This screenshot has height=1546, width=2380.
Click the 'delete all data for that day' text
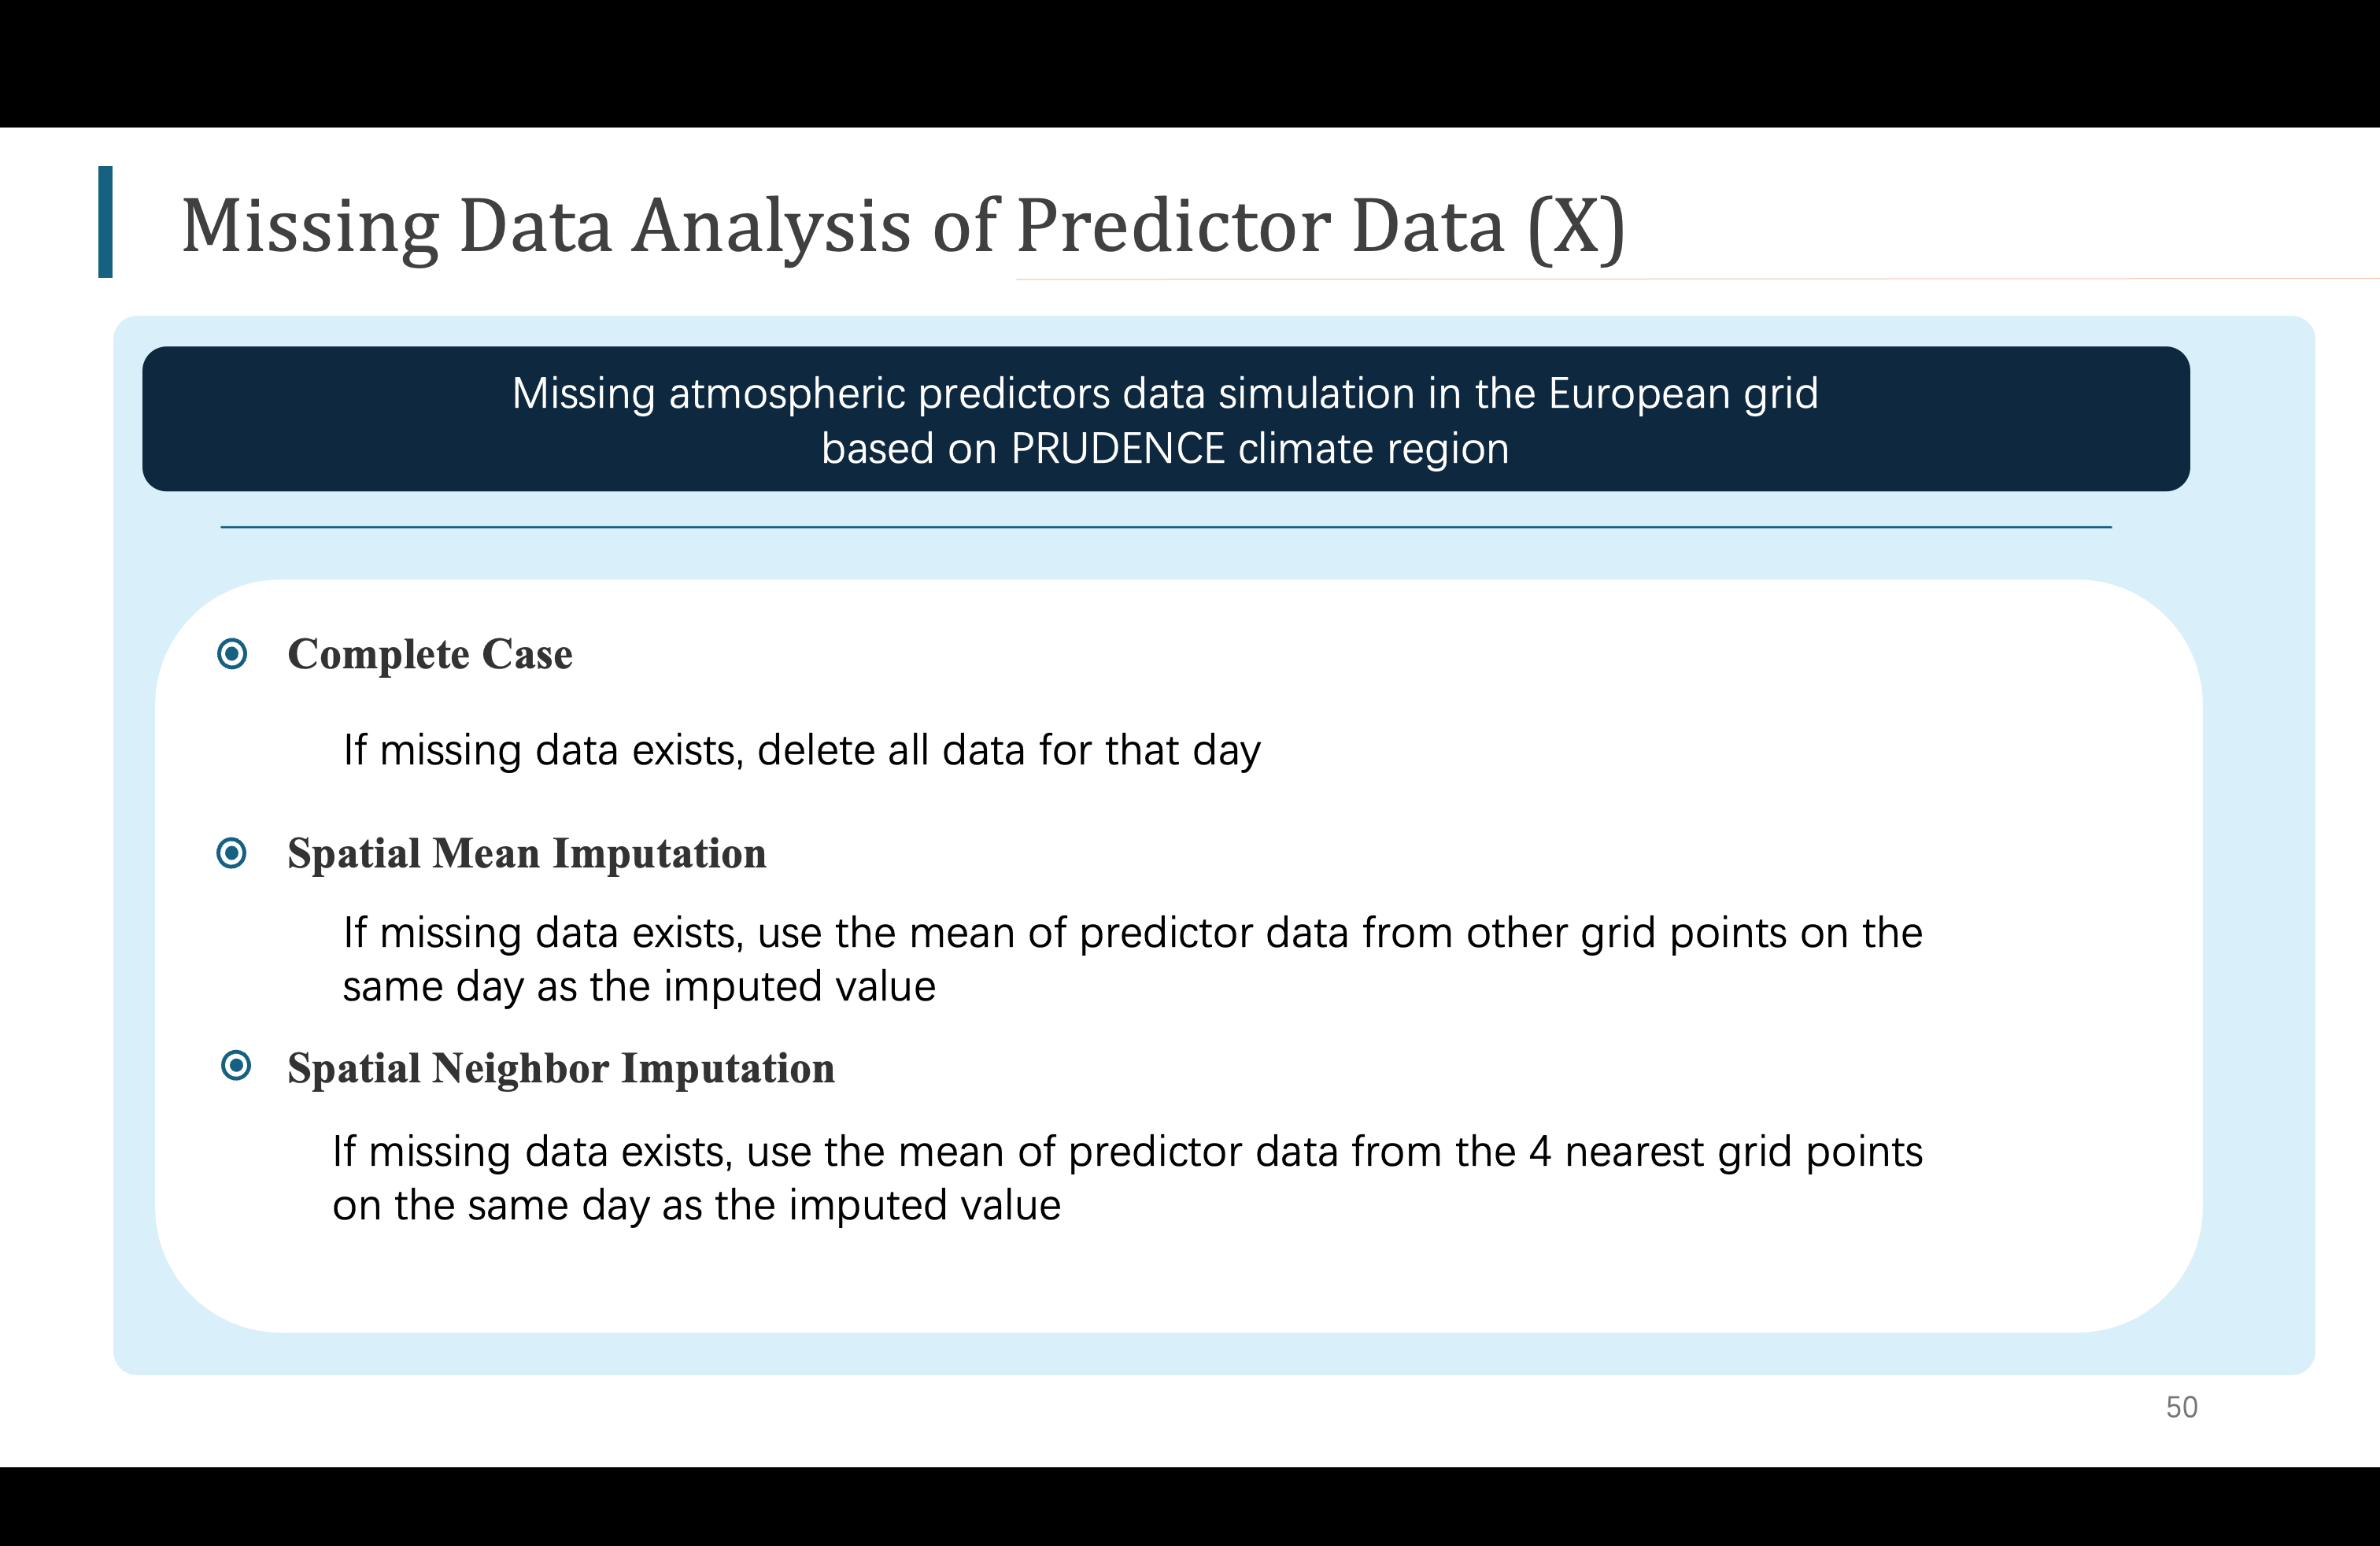pyautogui.click(x=1008, y=751)
